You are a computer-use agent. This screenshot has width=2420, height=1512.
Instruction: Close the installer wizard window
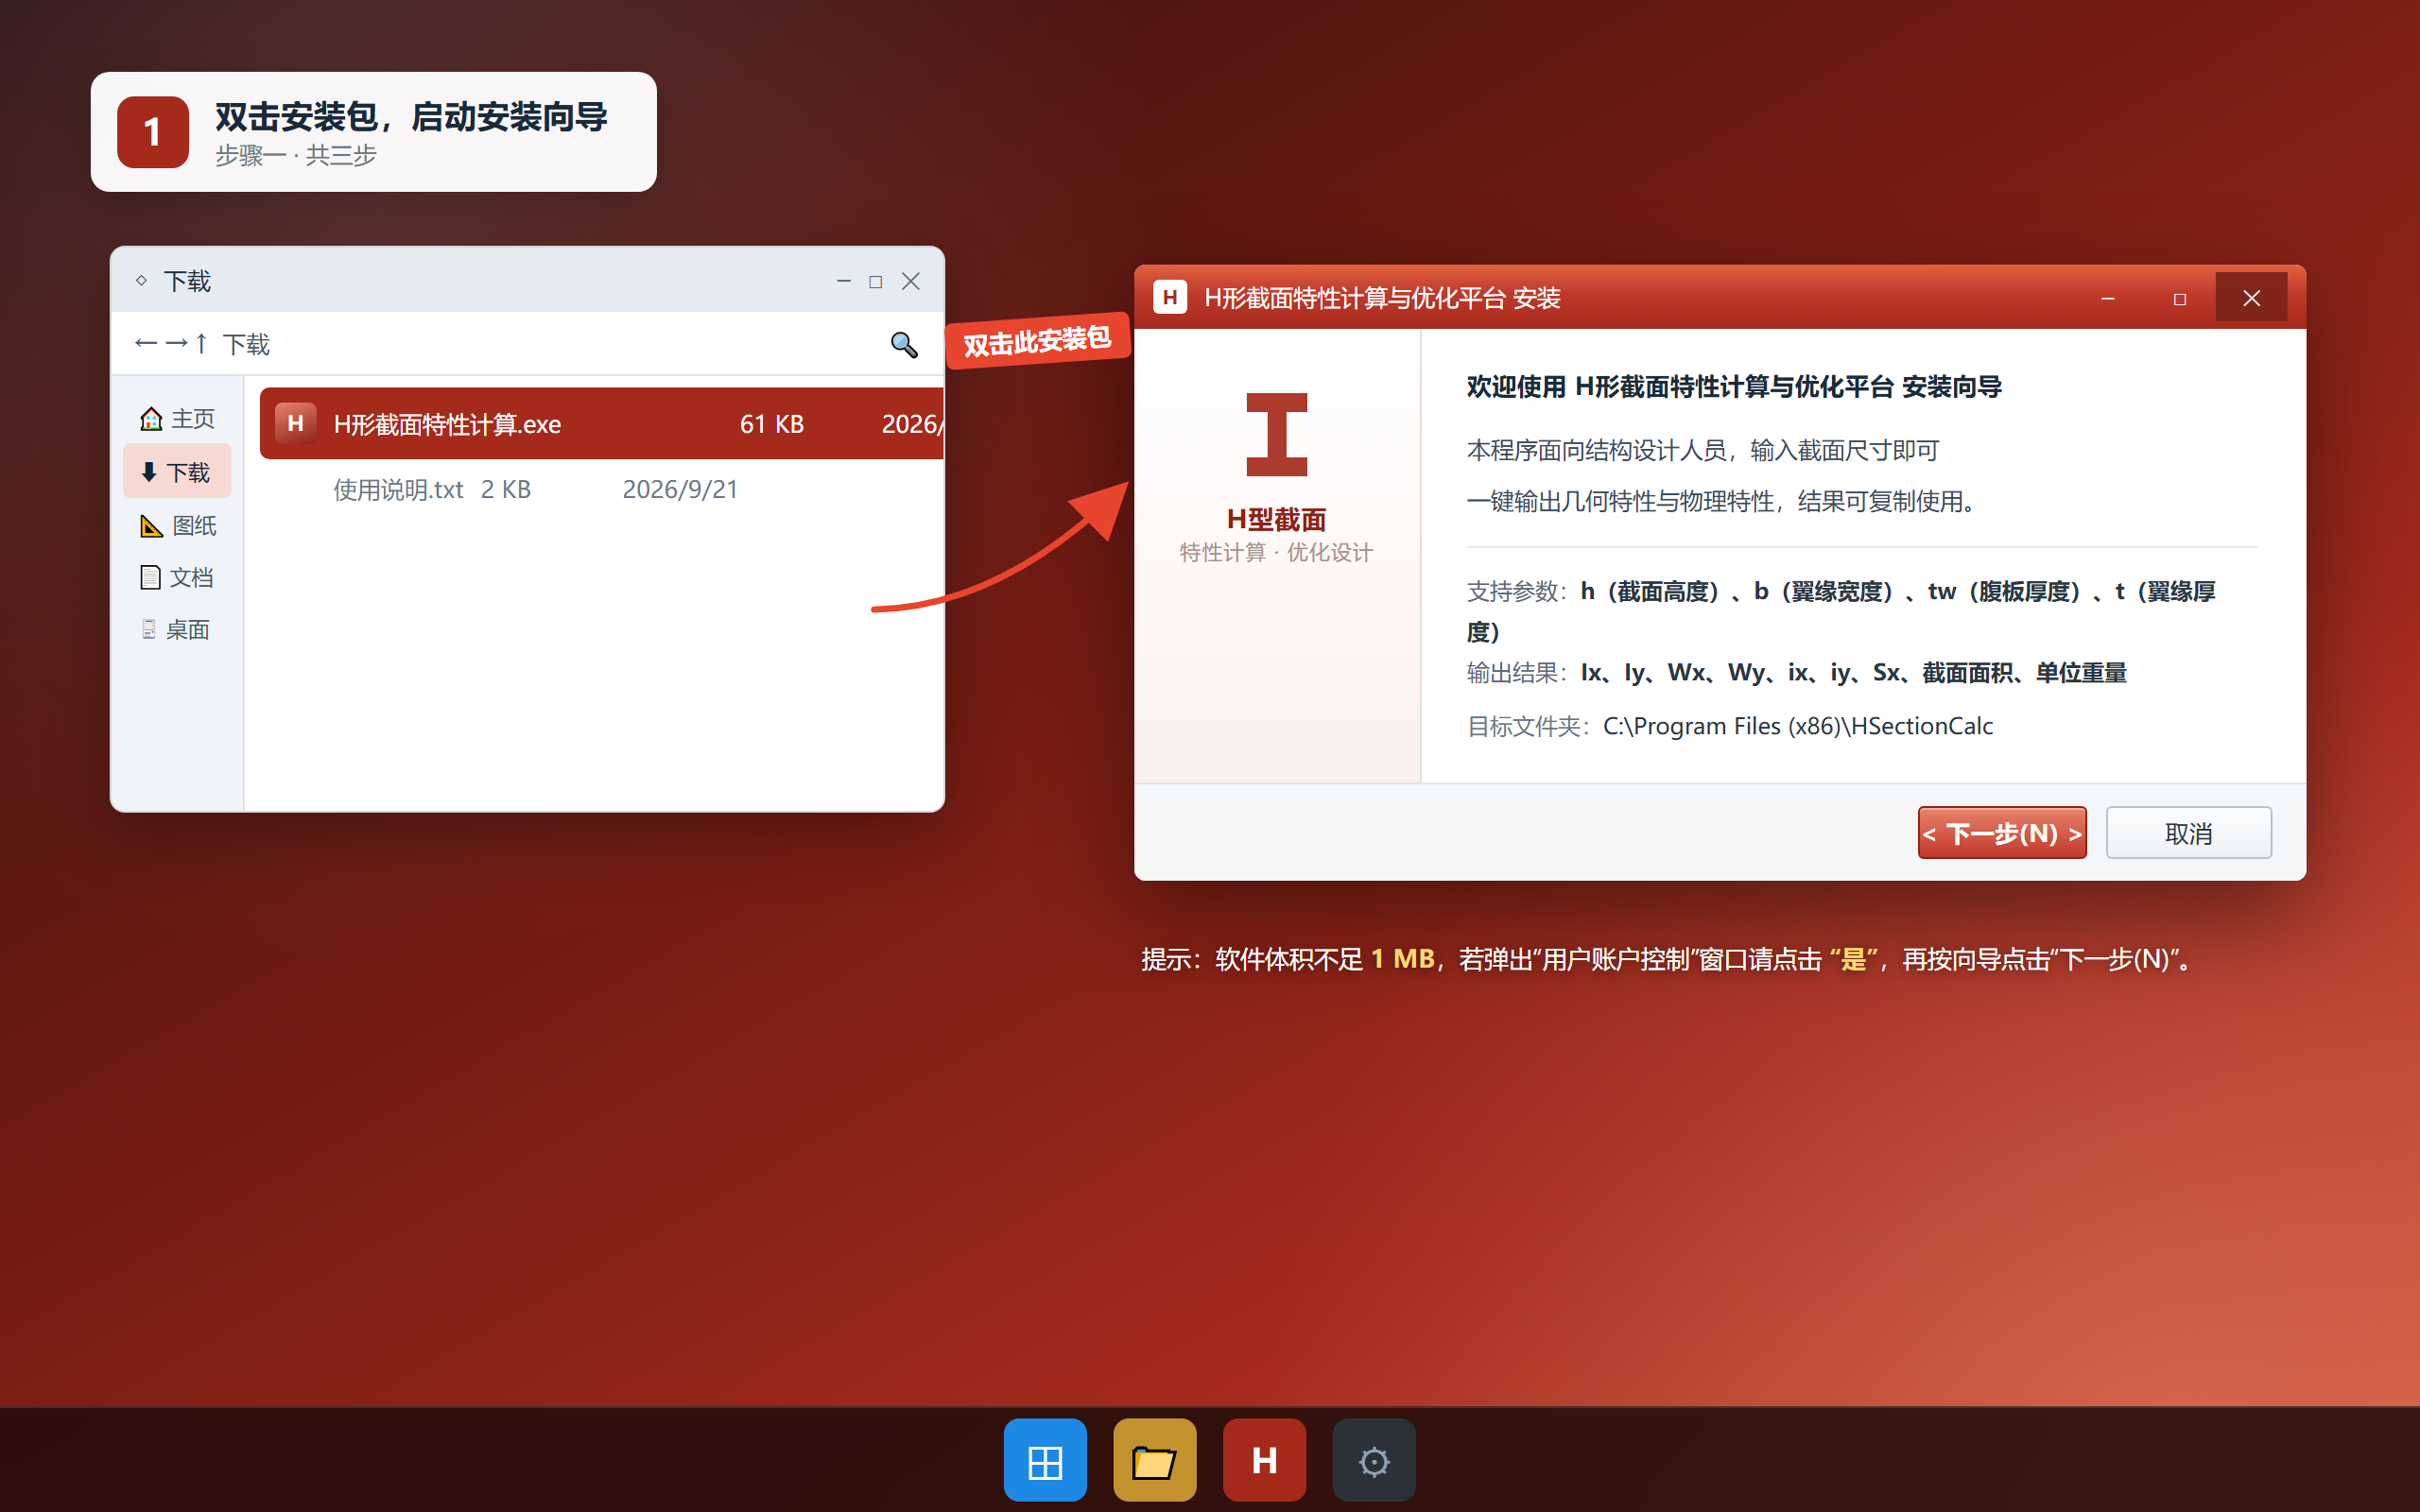2252,298
